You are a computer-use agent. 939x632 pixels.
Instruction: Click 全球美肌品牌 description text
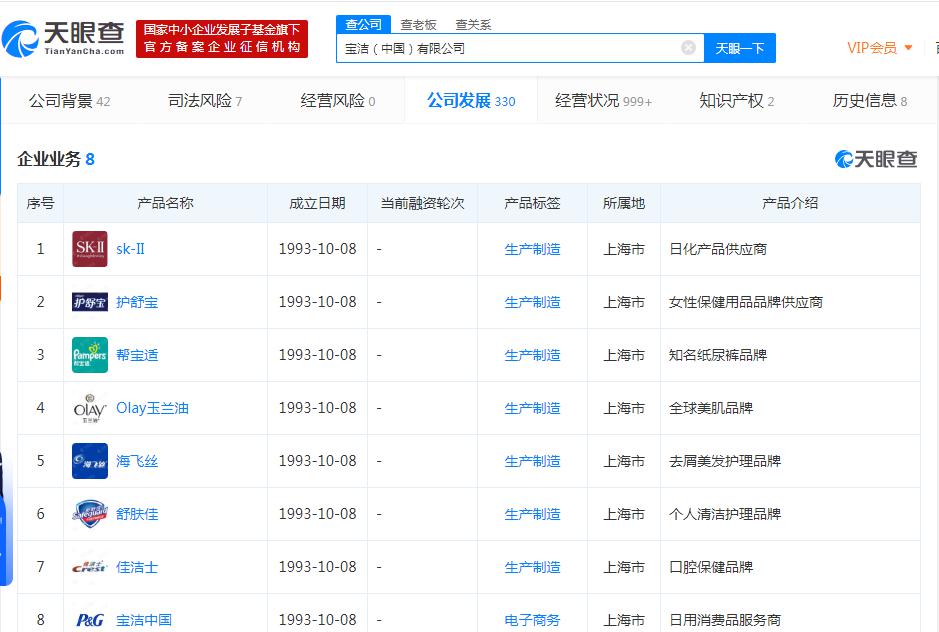711,408
